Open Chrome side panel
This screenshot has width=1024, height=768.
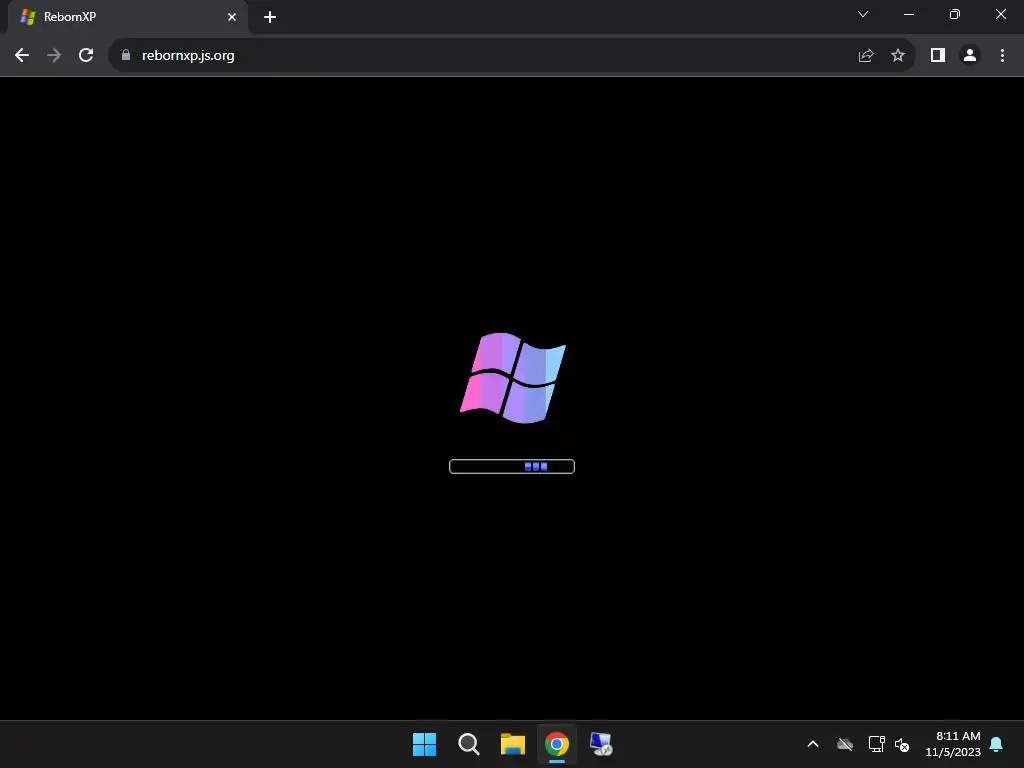click(x=938, y=56)
